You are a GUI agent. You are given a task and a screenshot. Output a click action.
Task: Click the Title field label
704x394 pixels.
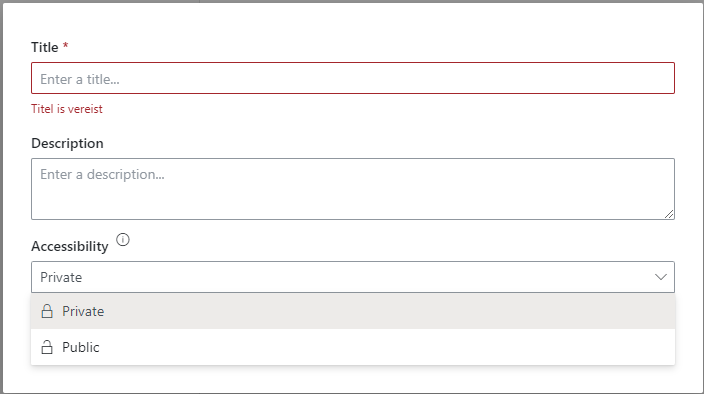(x=44, y=47)
